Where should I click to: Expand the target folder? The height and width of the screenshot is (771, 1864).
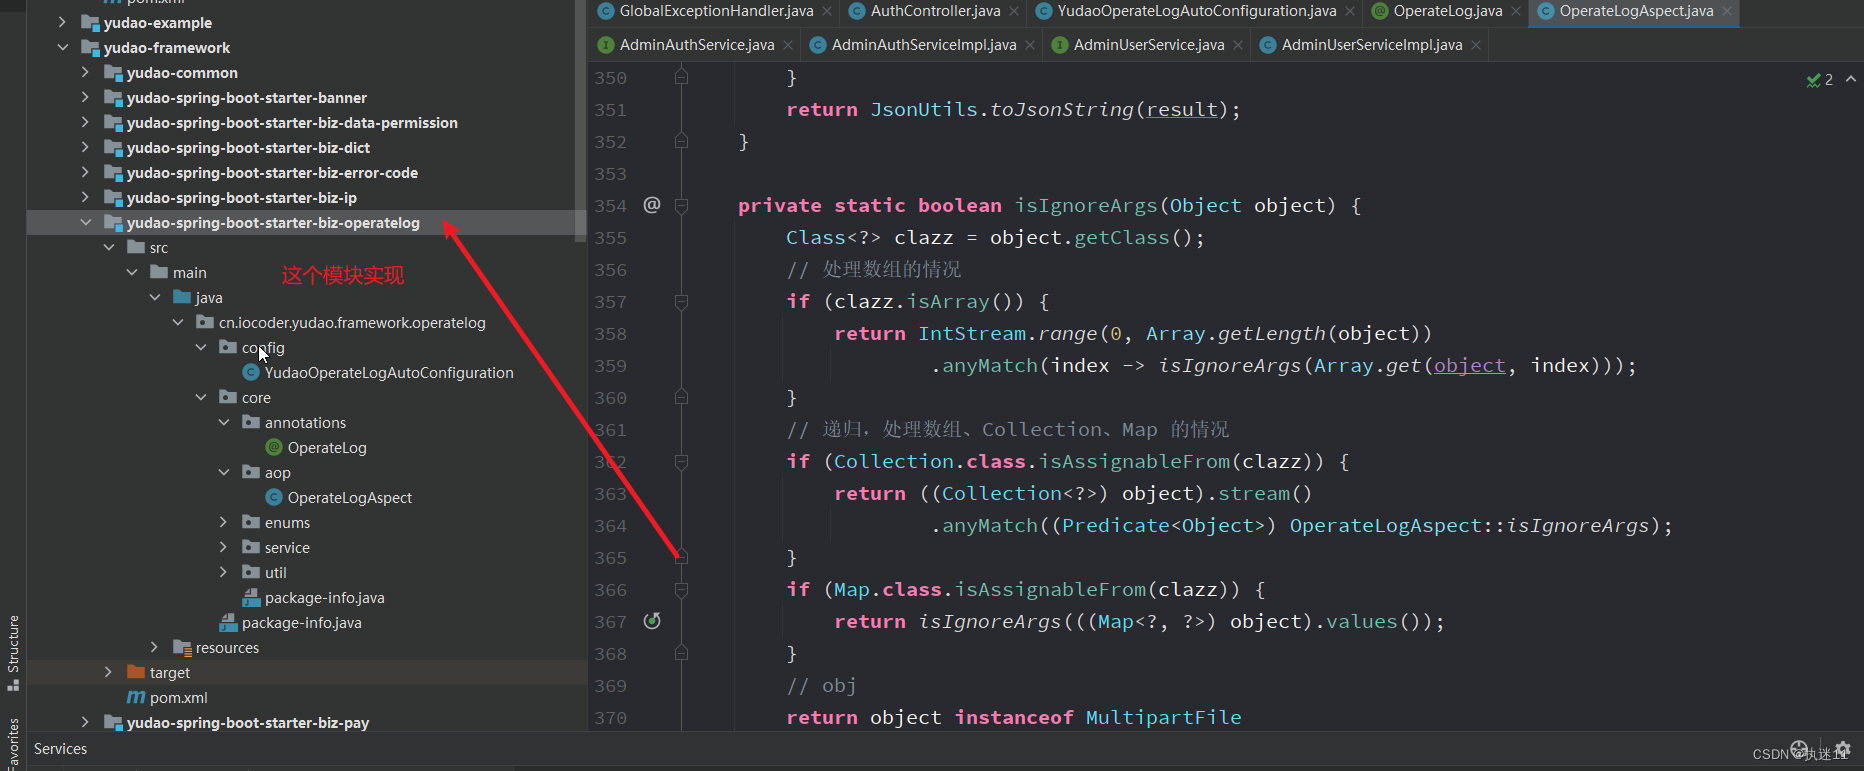(x=108, y=672)
